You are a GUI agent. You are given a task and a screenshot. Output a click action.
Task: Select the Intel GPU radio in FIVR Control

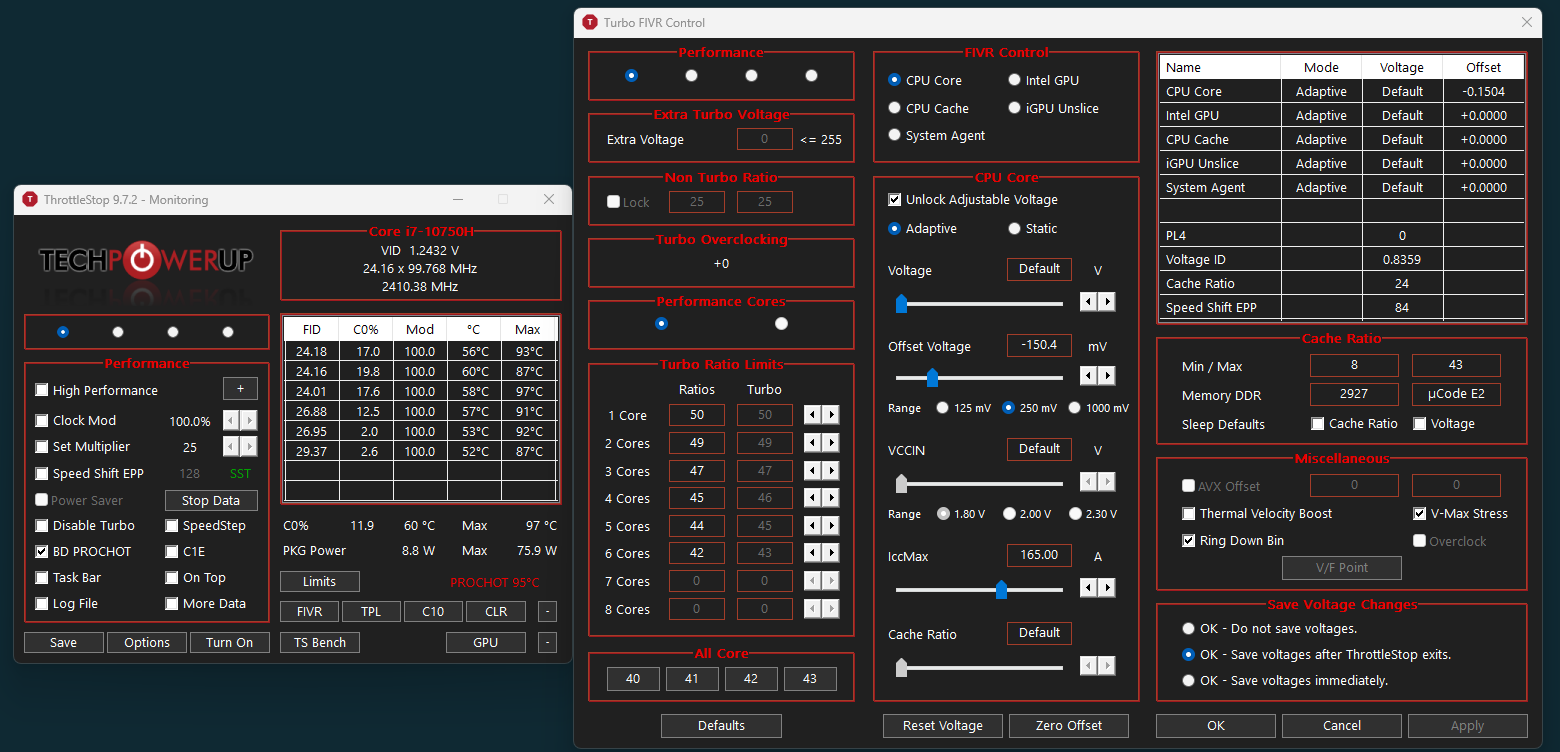point(1014,80)
